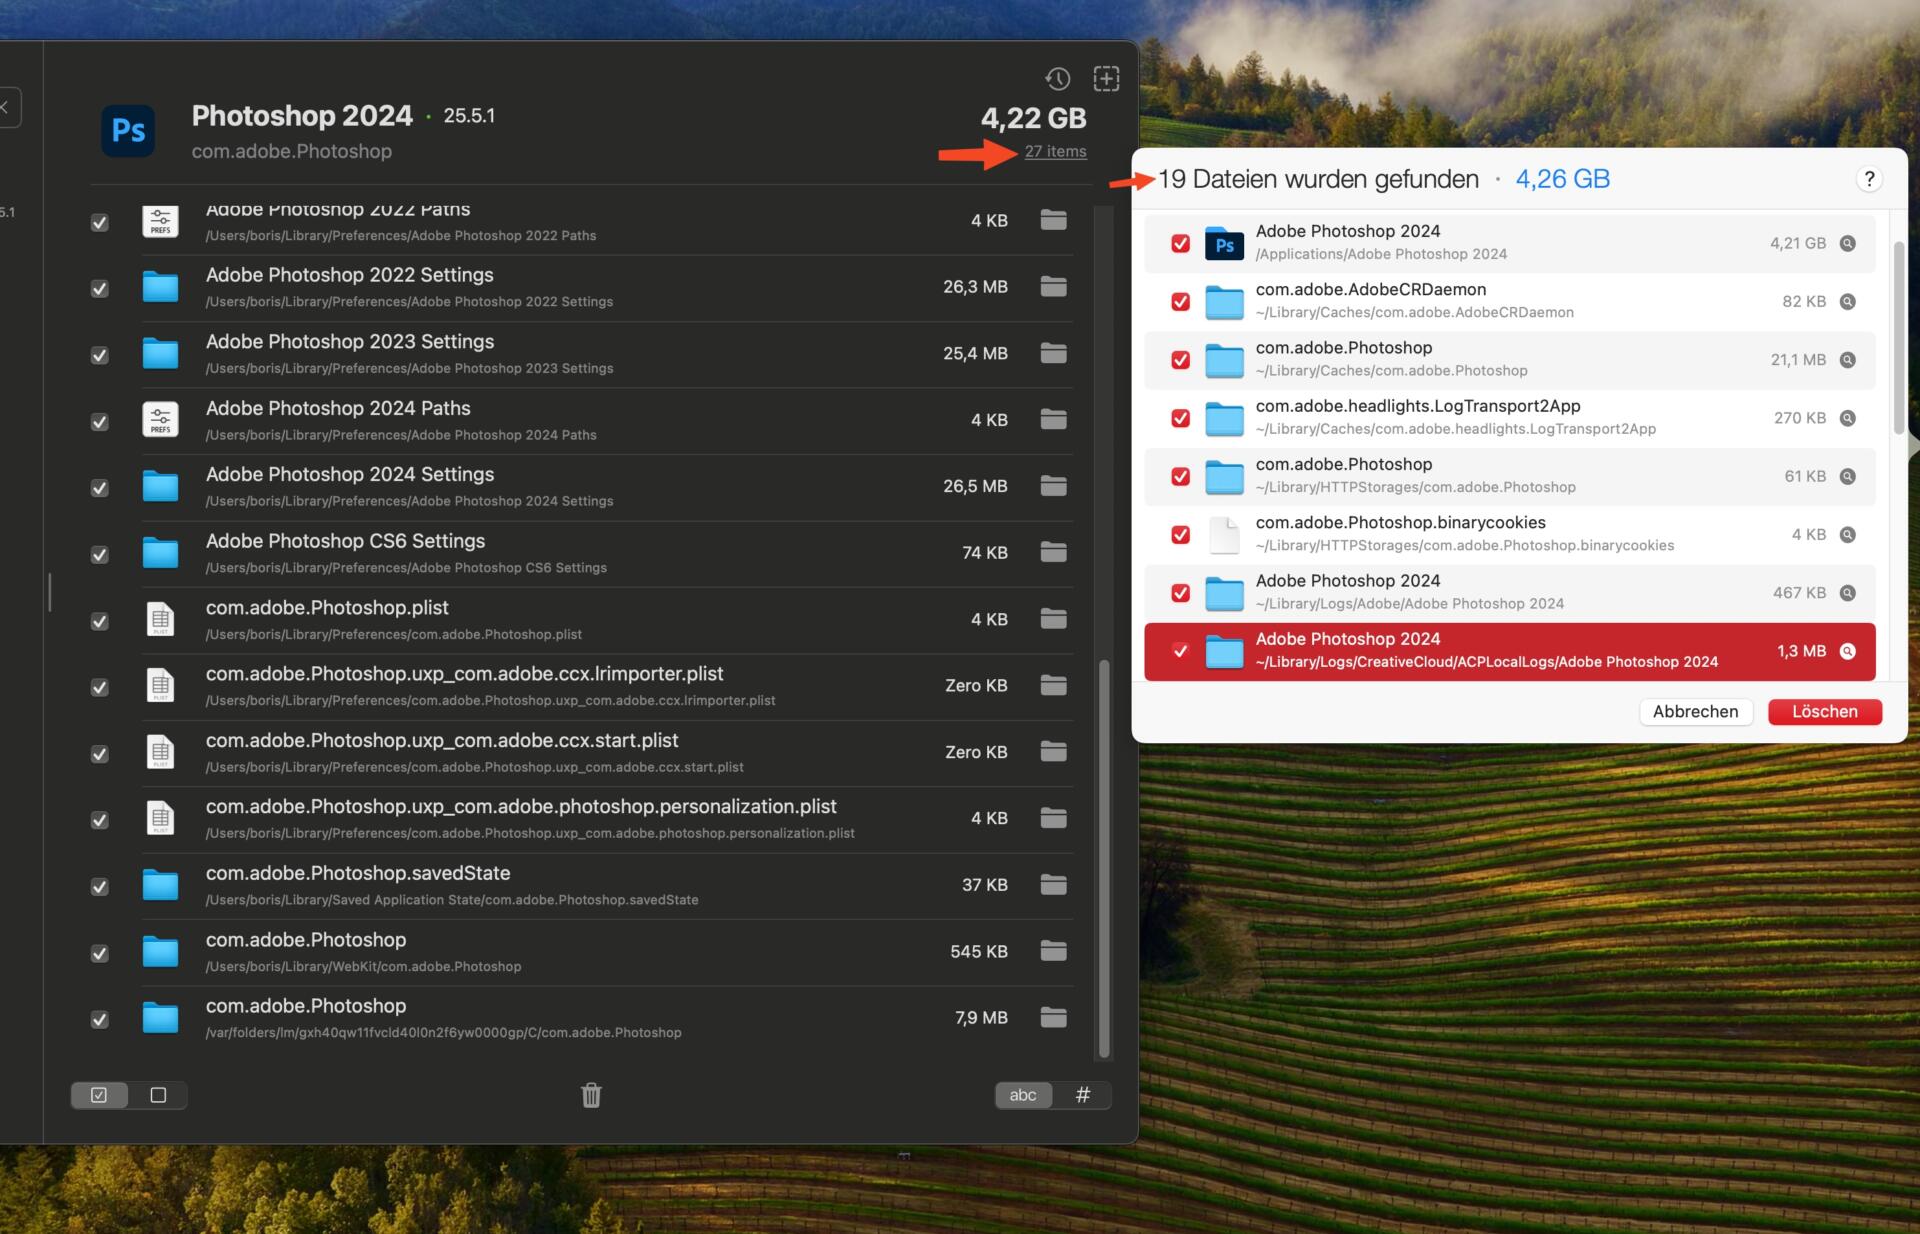Click the add-selection plus icon

tap(1106, 79)
